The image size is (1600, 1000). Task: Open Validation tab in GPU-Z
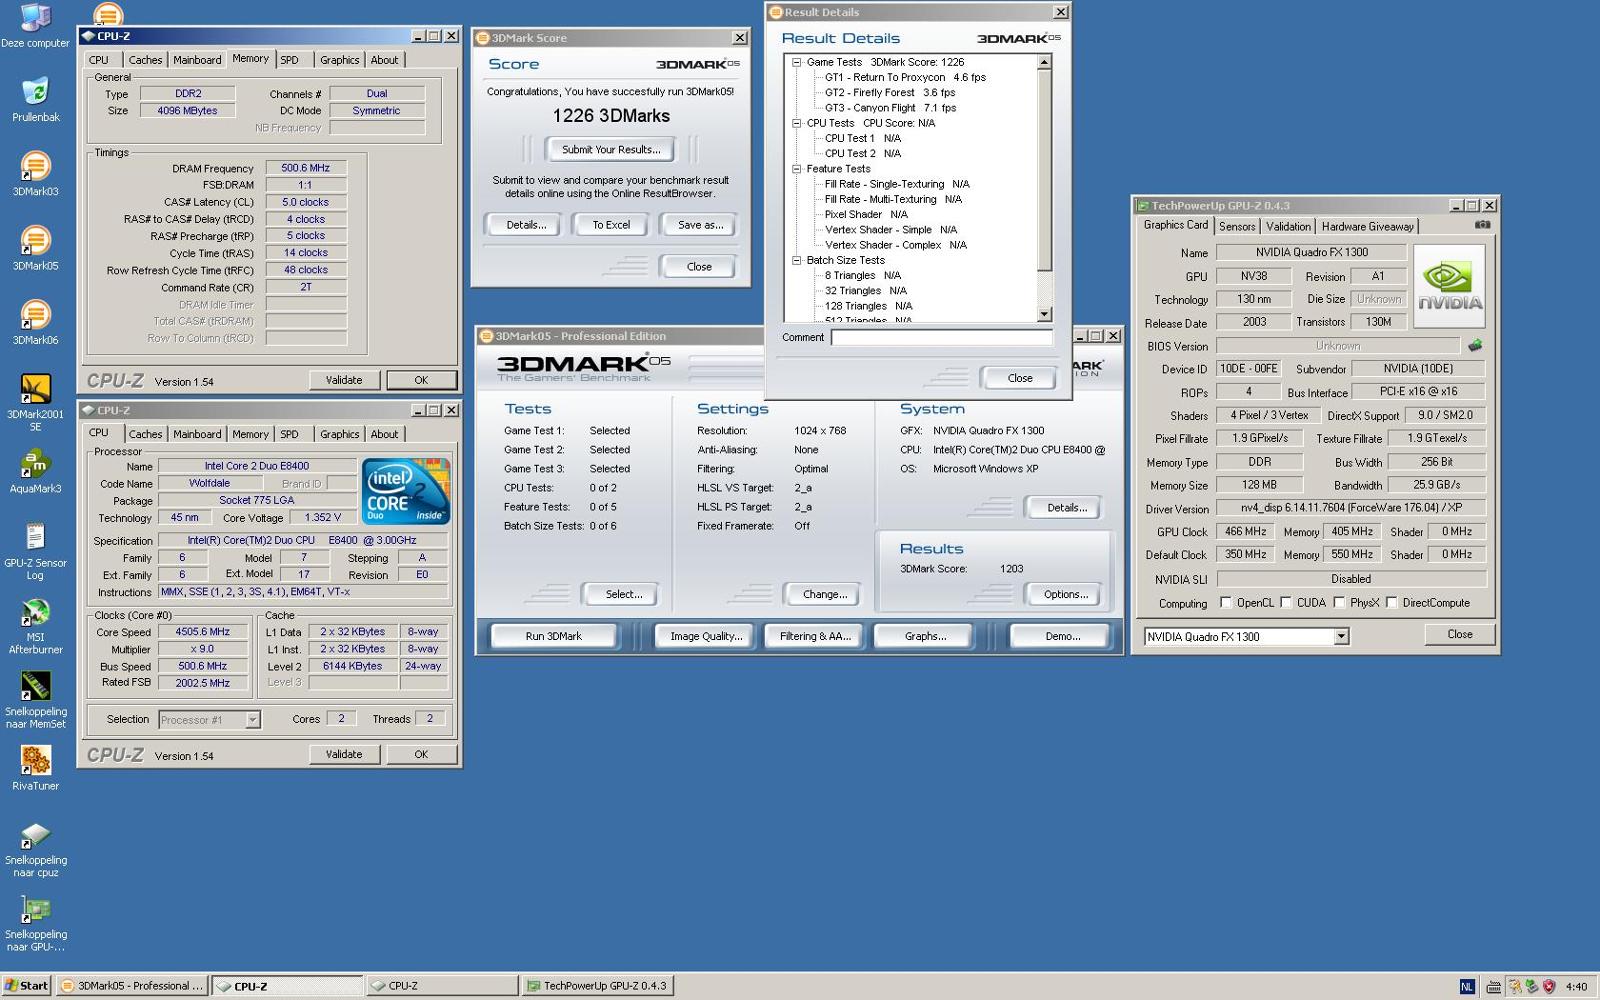click(x=1288, y=227)
